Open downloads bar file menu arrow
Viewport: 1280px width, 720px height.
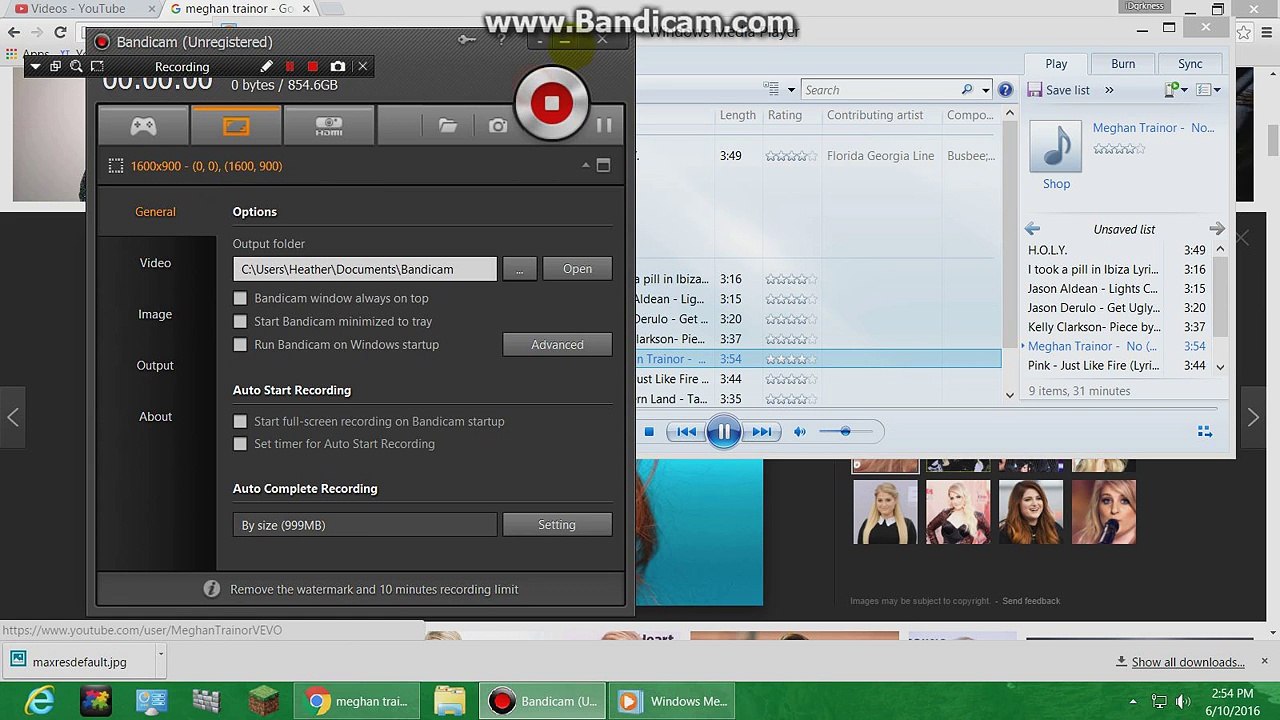pyautogui.click(x=160, y=657)
